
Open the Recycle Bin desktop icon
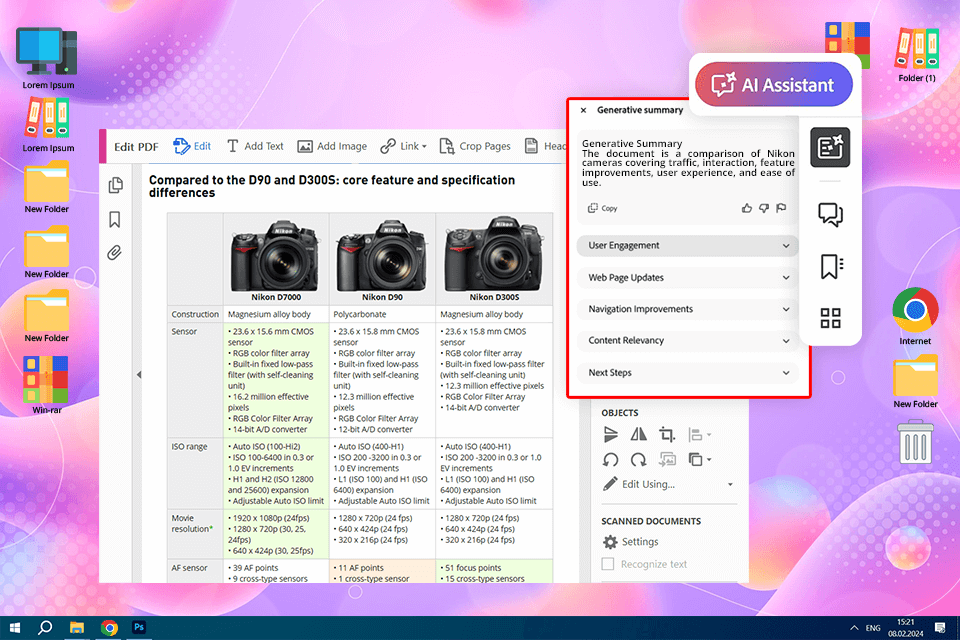click(915, 442)
